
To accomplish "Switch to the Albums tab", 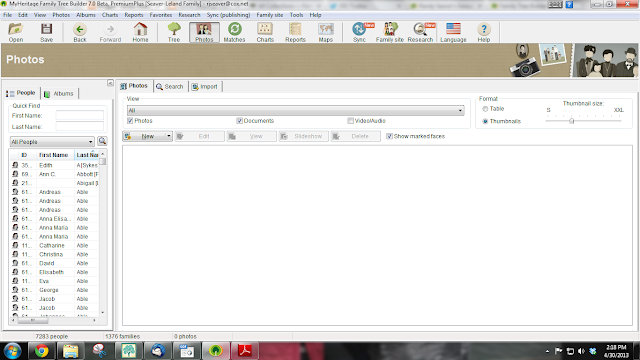I will tap(59, 93).
